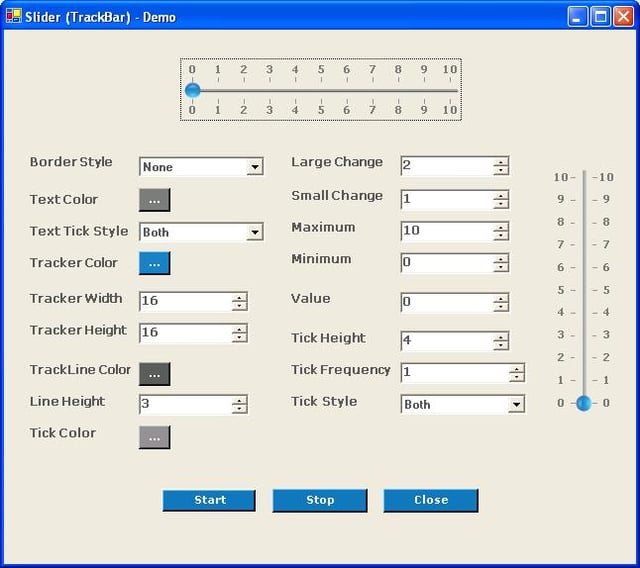Open the TrackLine Color picker button

click(x=155, y=374)
